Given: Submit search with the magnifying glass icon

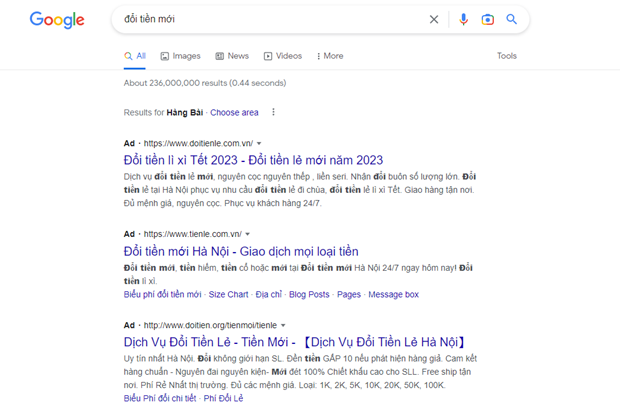Looking at the screenshot, I should (x=512, y=19).
